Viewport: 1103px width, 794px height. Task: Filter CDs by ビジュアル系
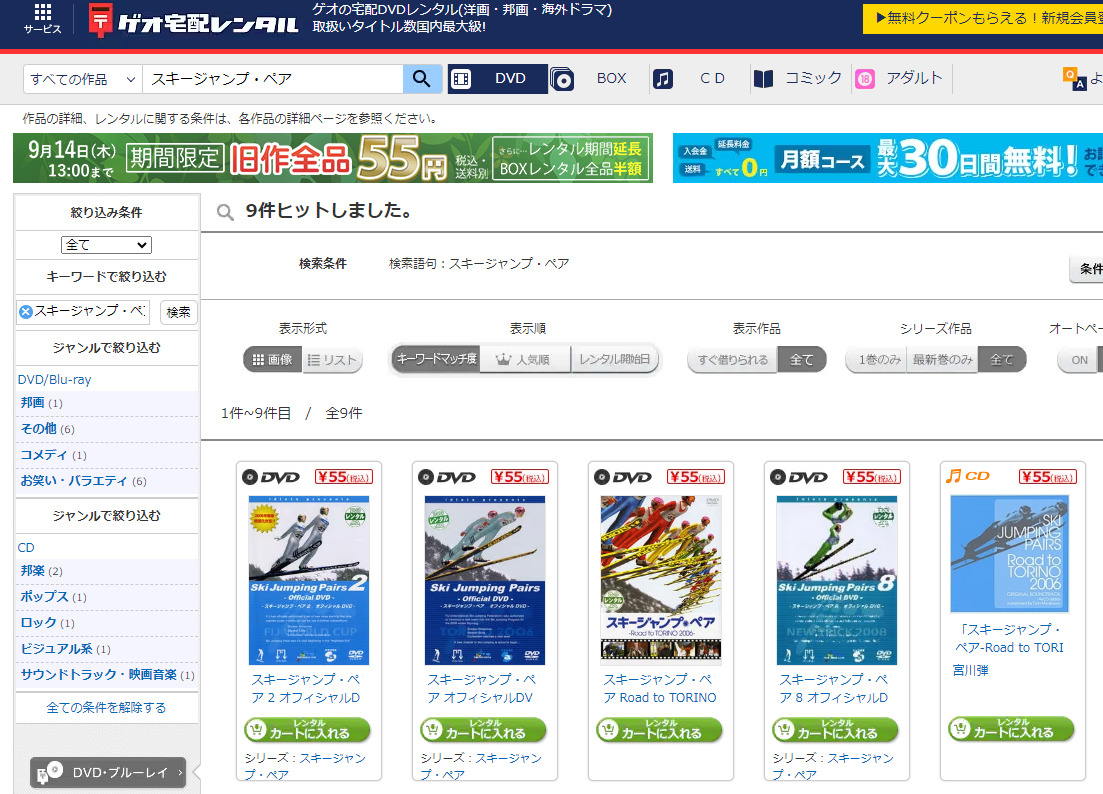coord(56,648)
